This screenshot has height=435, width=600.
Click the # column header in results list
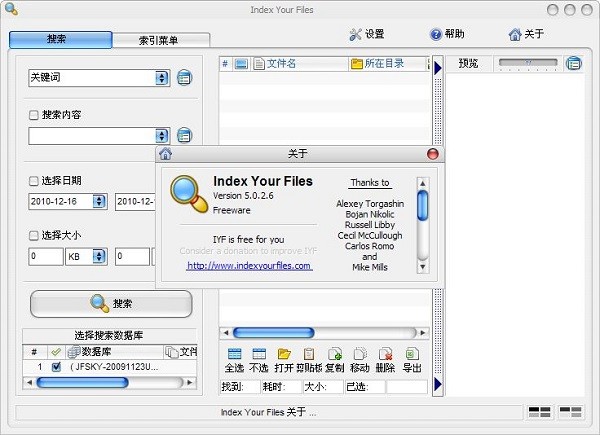(225, 64)
